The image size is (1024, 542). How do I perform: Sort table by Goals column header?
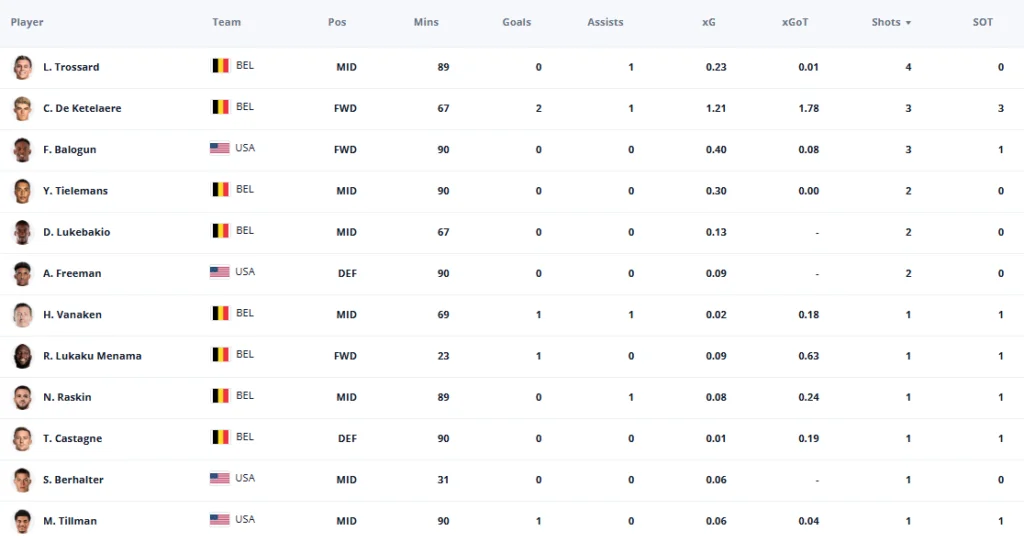pyautogui.click(x=517, y=22)
